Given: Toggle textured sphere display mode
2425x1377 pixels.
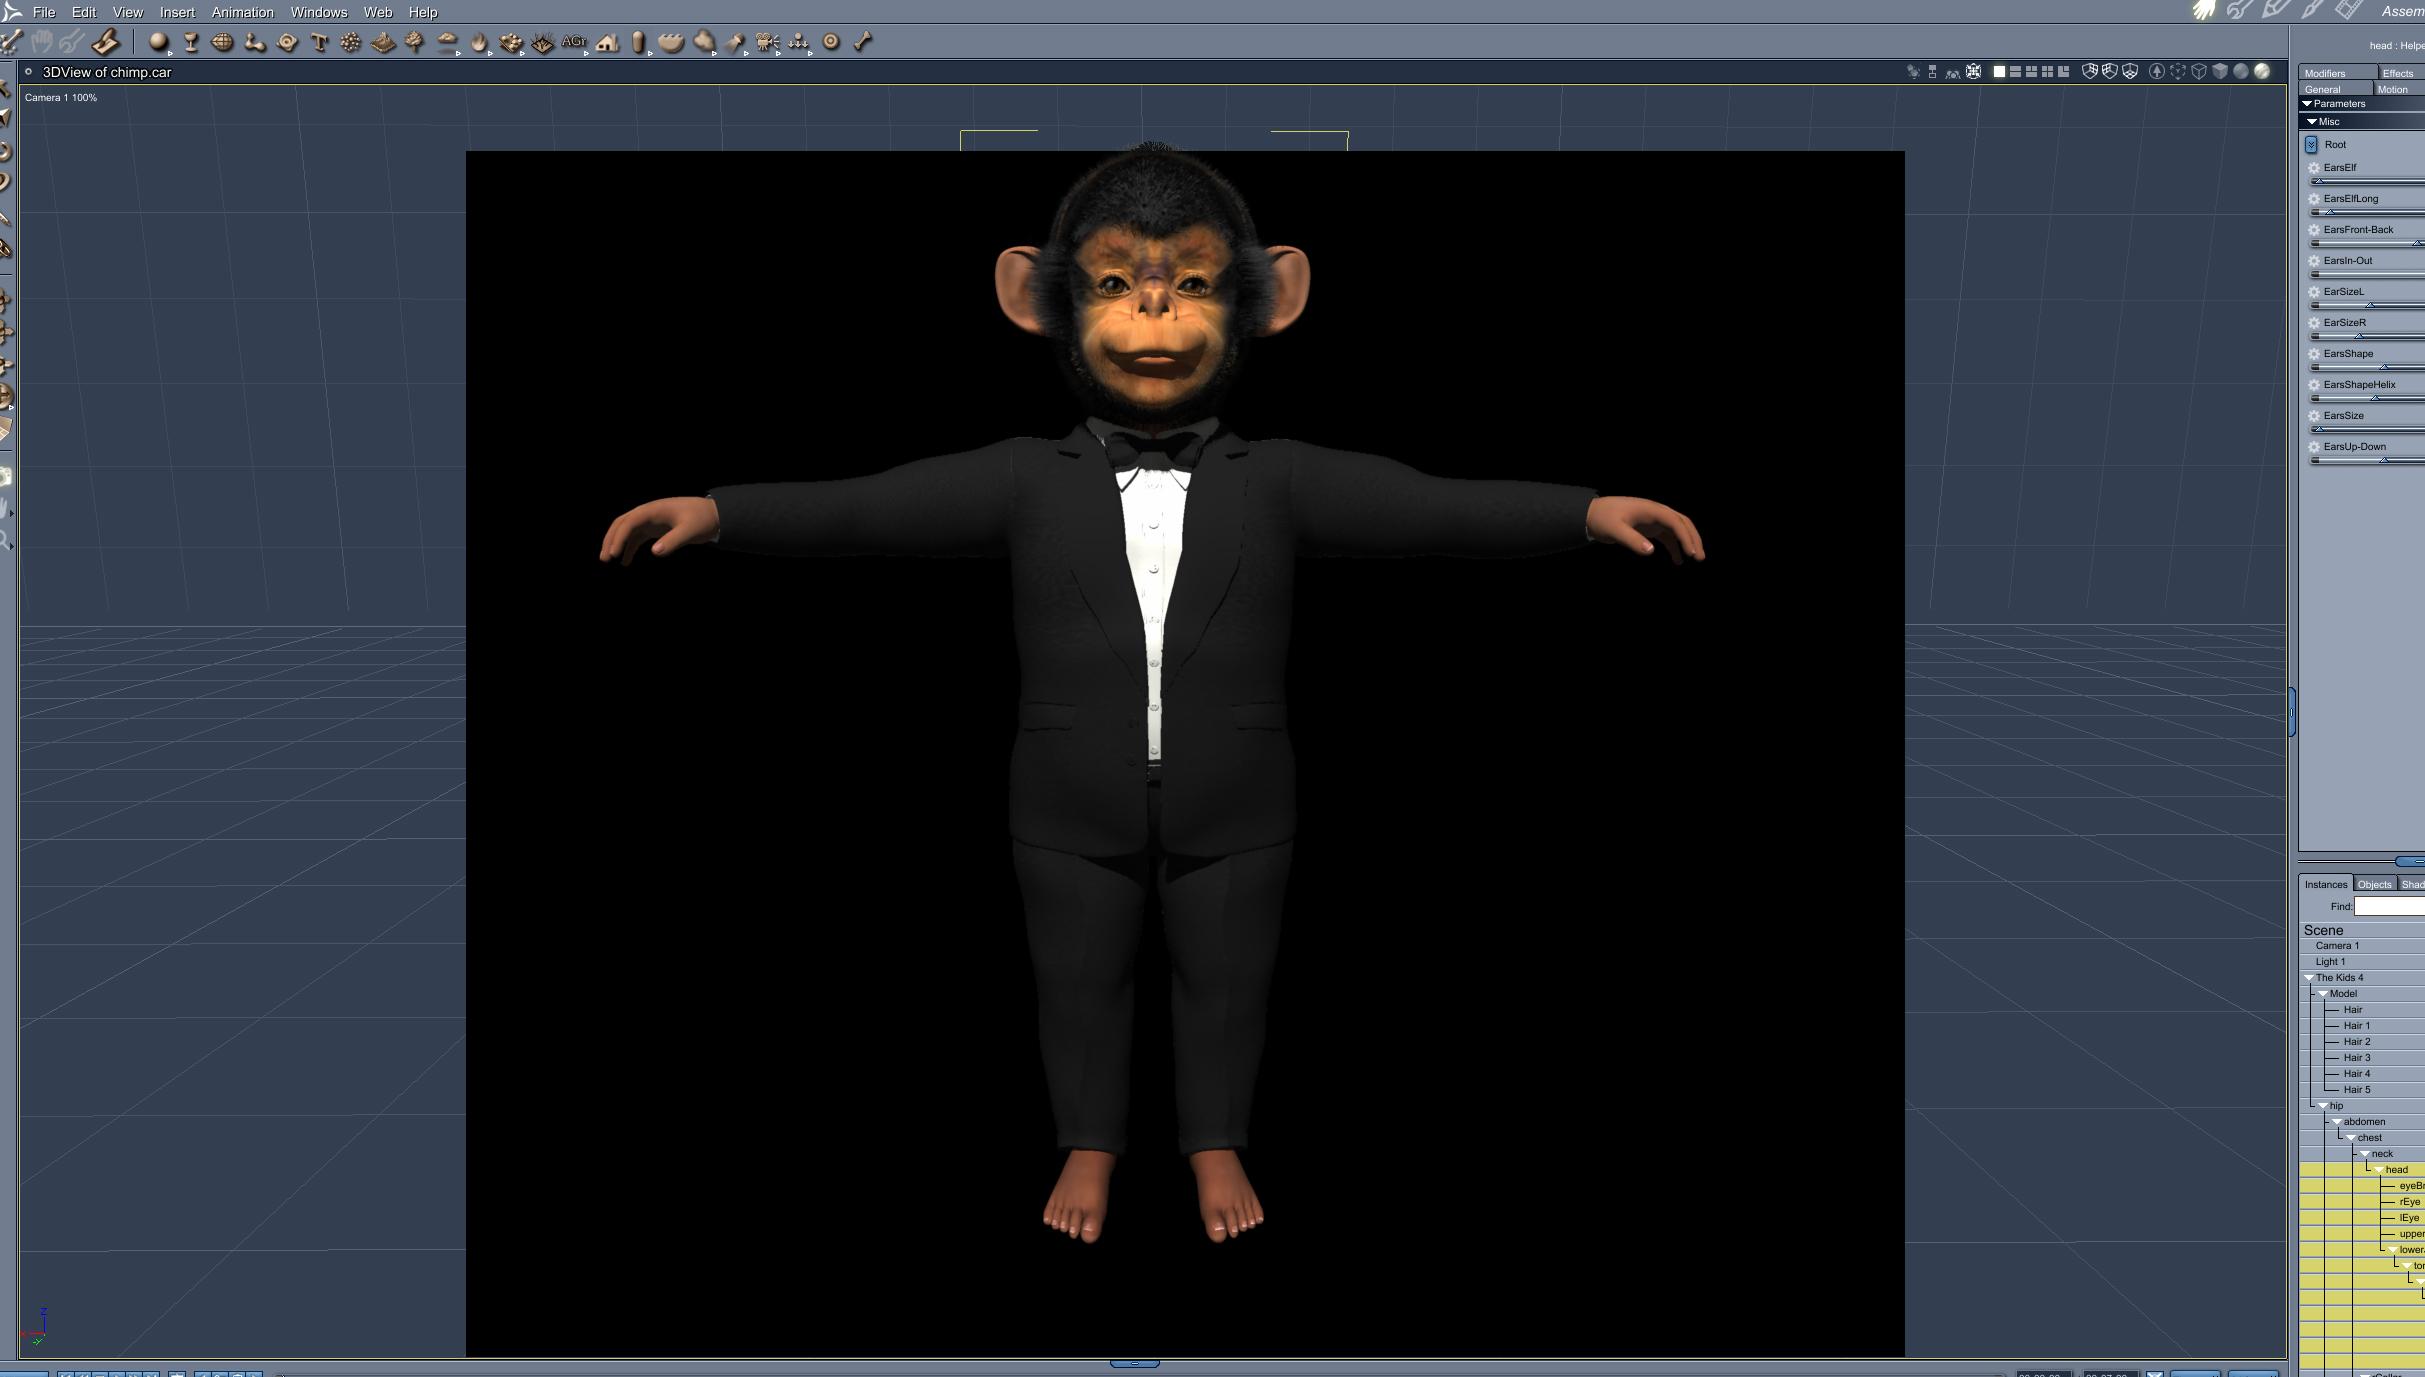Looking at the screenshot, I should 2262,72.
